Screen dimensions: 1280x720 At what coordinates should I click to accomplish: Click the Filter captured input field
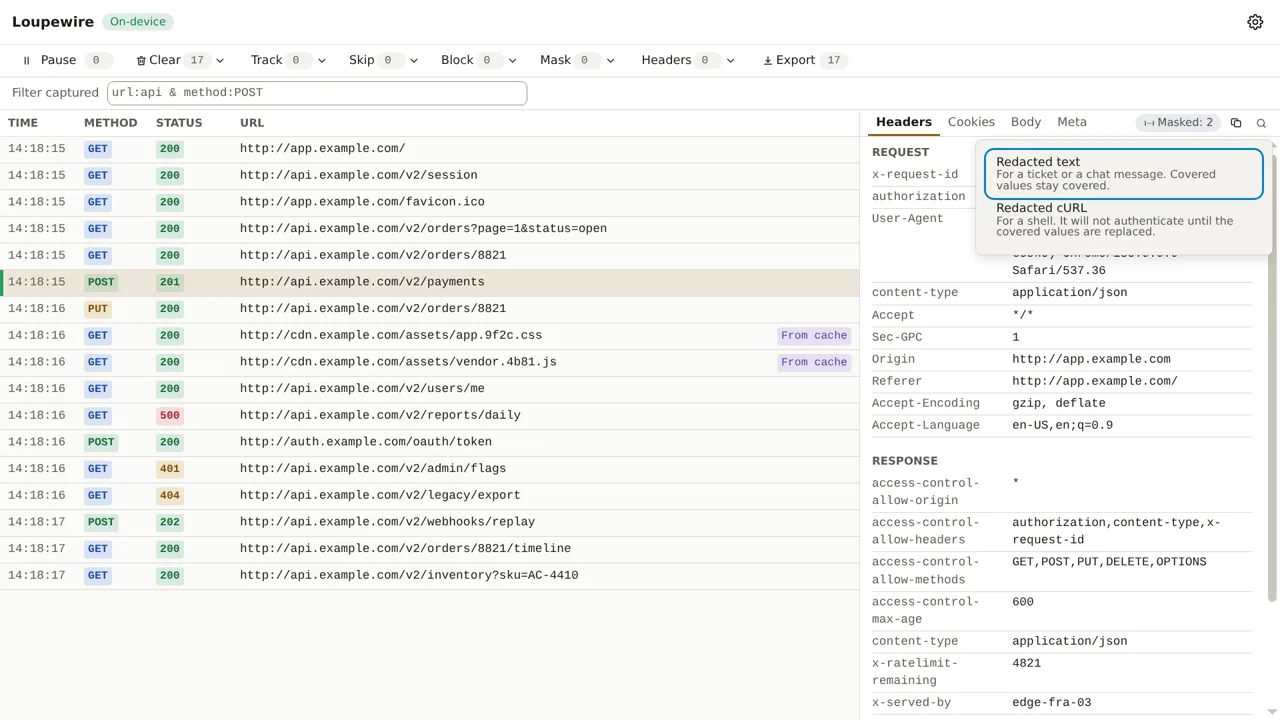(316, 93)
